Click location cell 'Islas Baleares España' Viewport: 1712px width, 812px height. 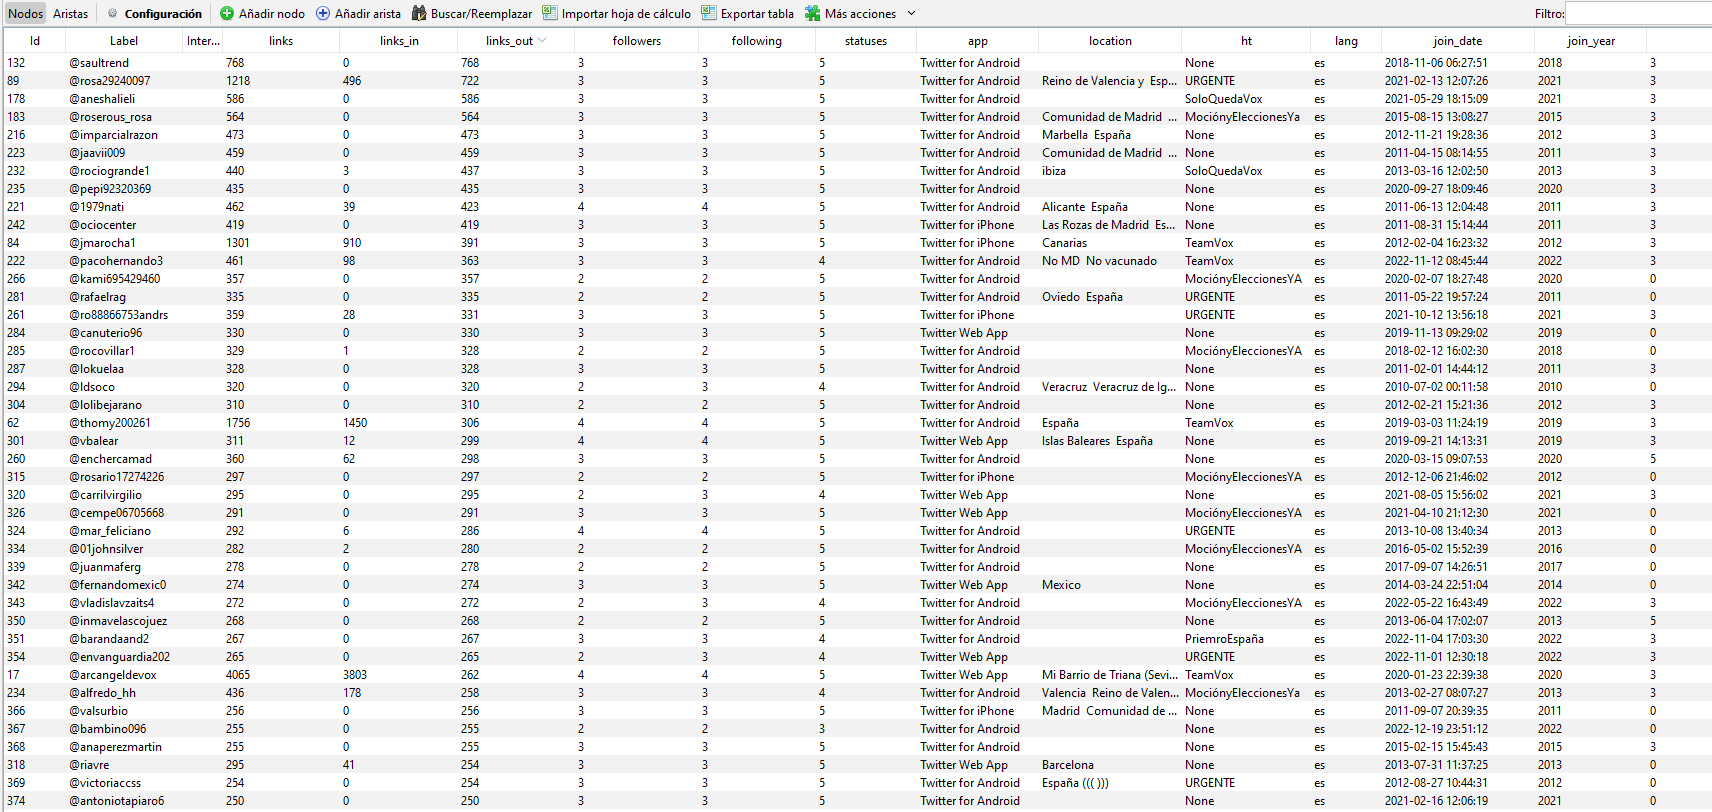pyautogui.click(x=1097, y=441)
